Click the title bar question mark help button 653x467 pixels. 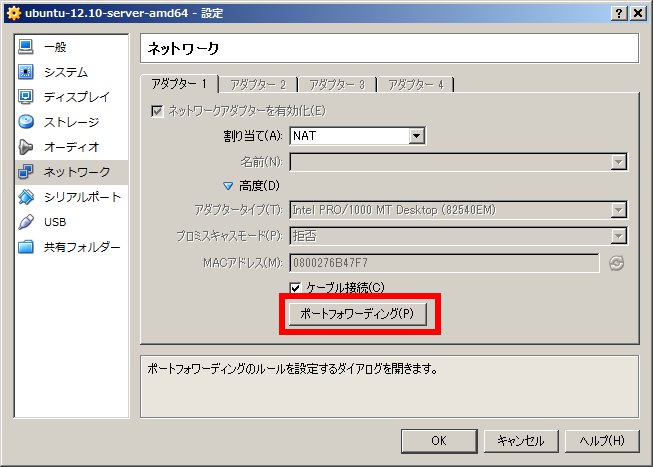pos(619,13)
